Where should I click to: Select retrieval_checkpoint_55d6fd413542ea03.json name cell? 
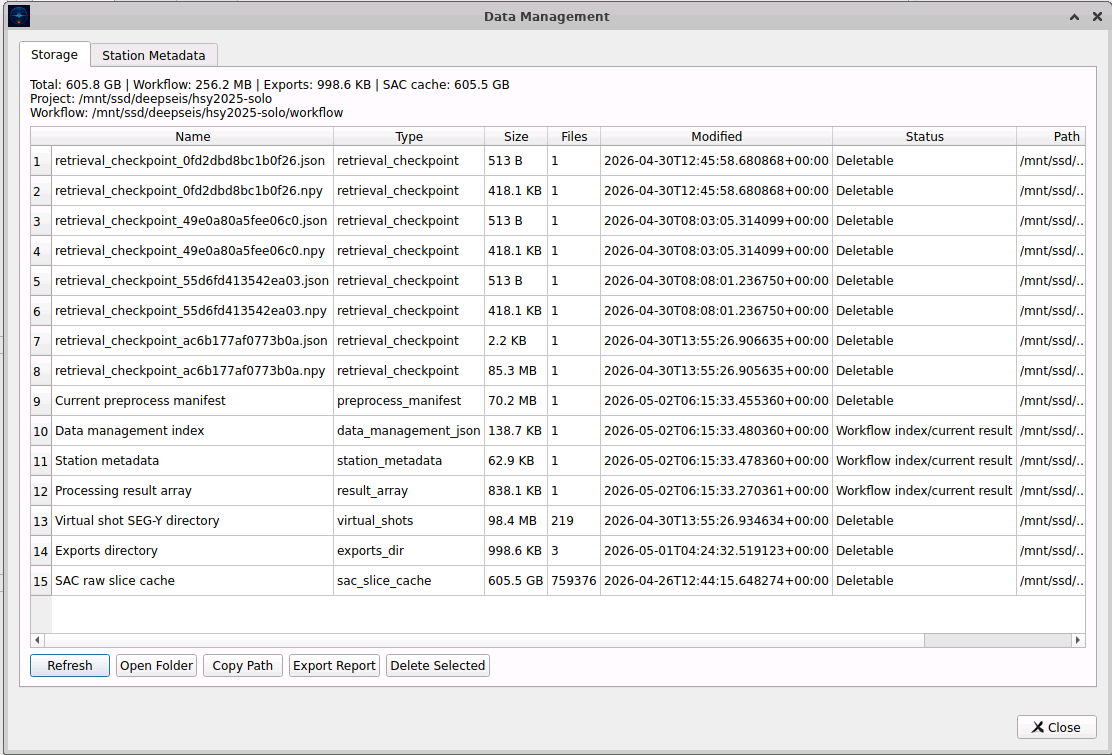click(x=192, y=281)
